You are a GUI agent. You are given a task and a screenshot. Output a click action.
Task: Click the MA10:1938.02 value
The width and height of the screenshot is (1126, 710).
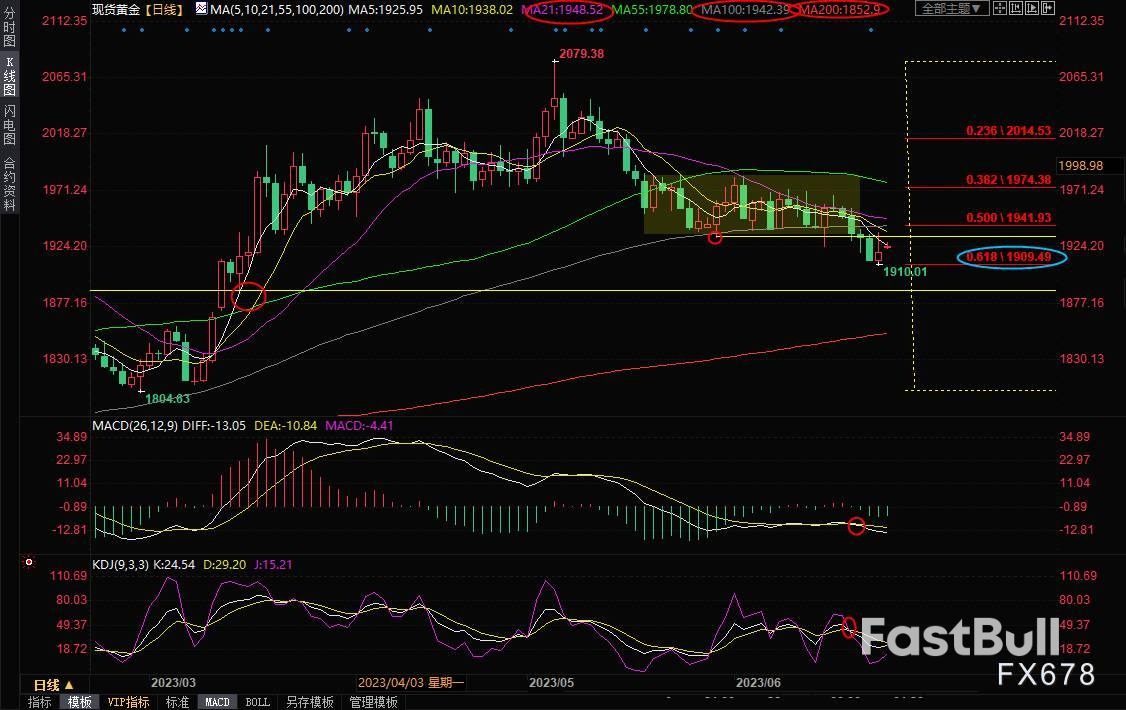pos(472,9)
